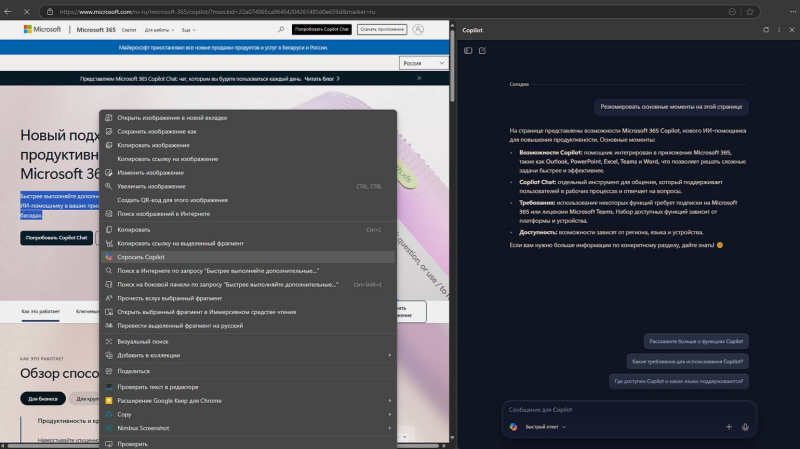Open the Быстрый ответ mode dropdown
This screenshot has height=449, width=800.
[x=545, y=427]
